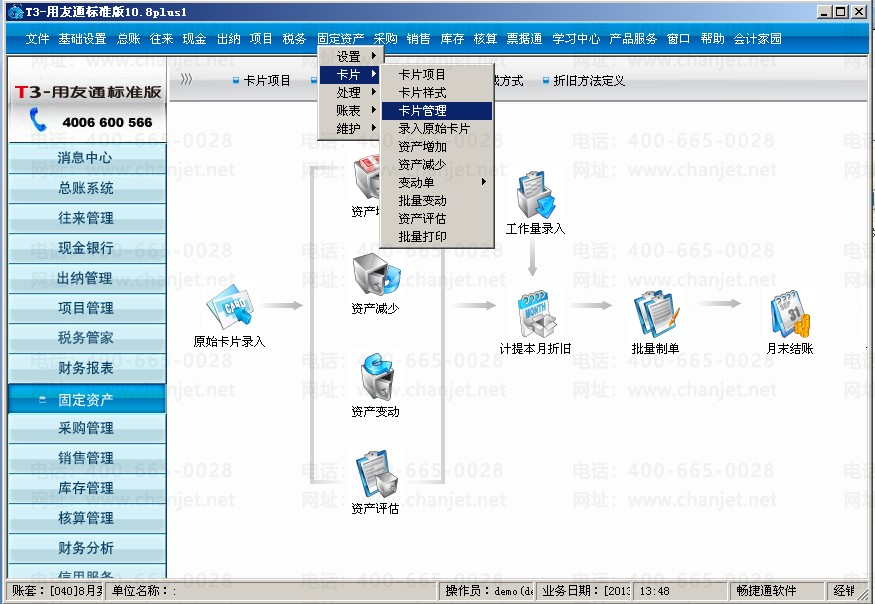Viewport: 875px width, 604px height.
Task: Click the 工作量录入 icon
Action: (x=535, y=195)
